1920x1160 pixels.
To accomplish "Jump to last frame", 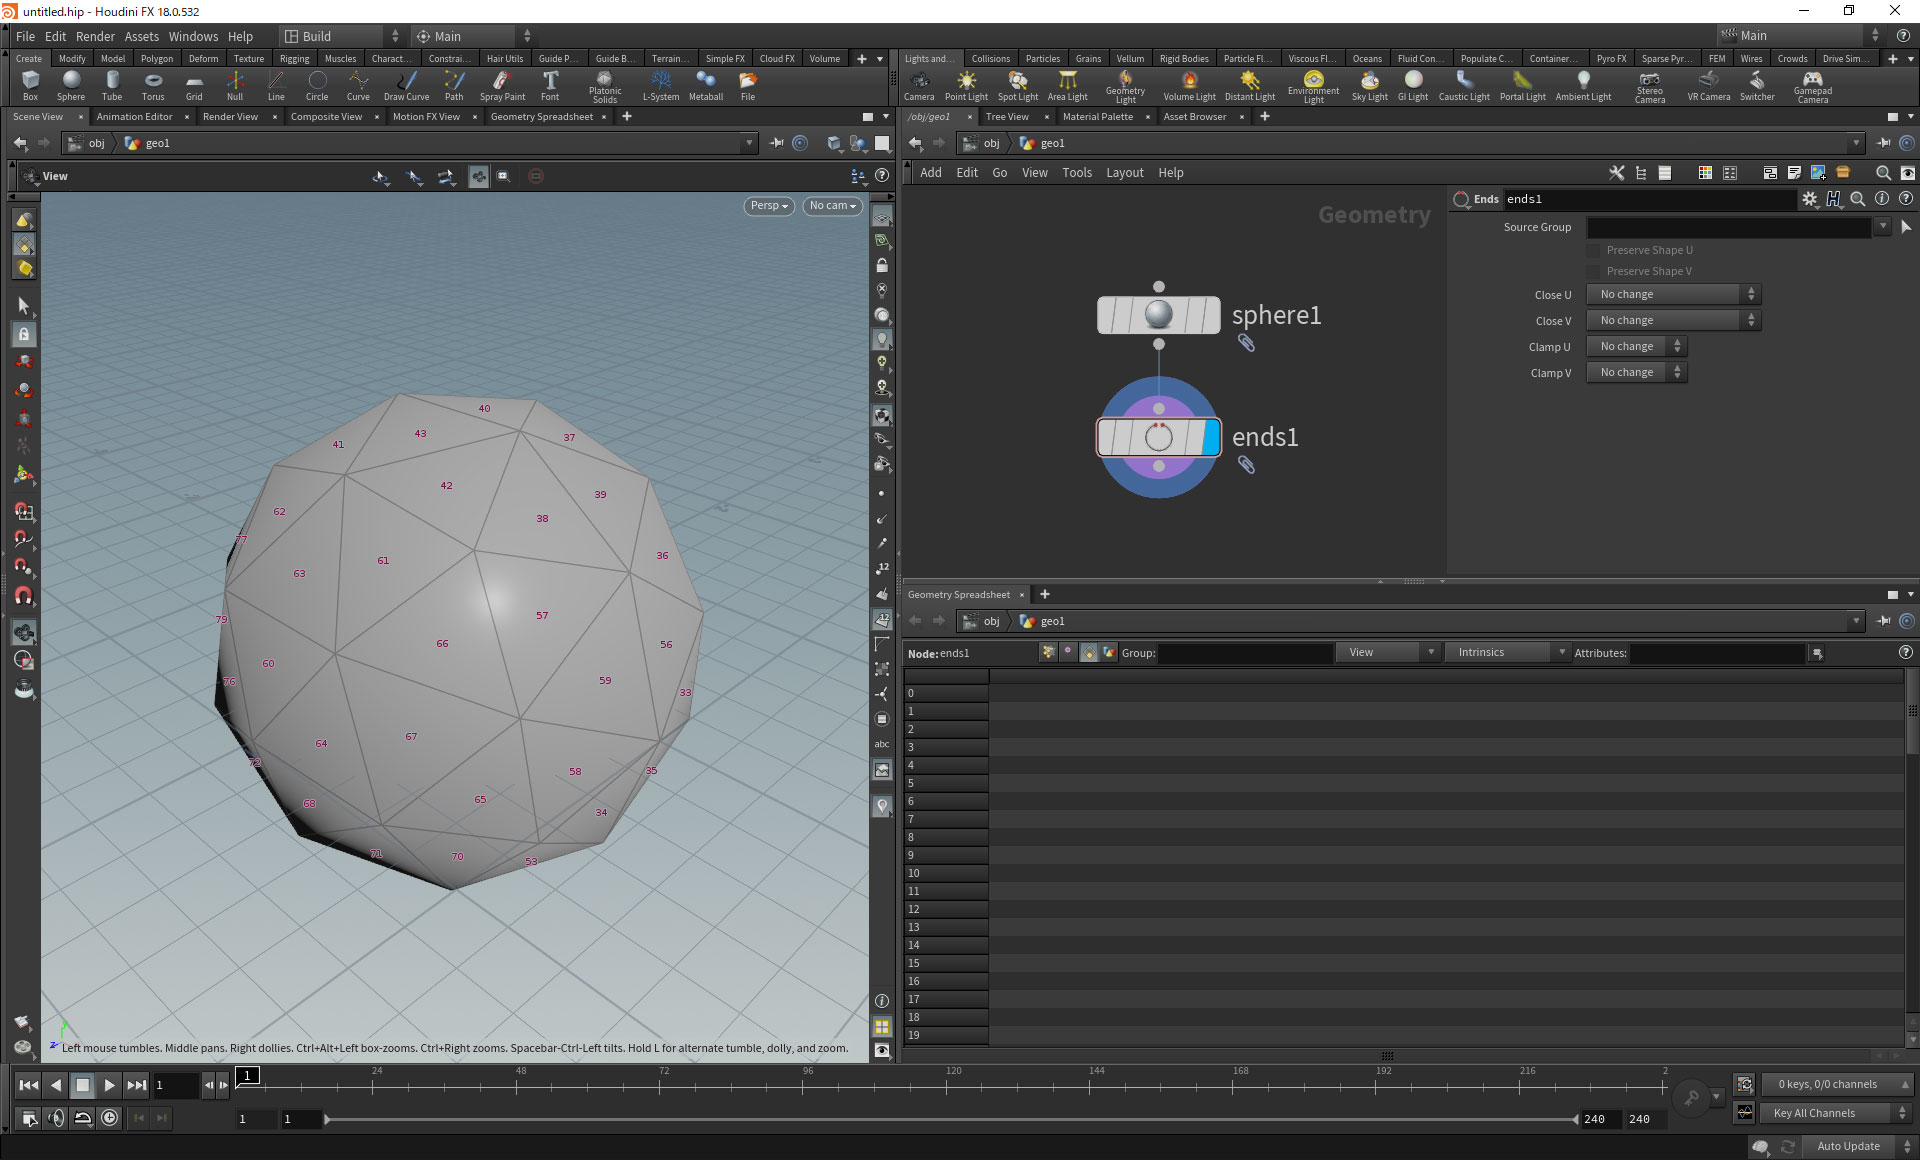I will [136, 1085].
